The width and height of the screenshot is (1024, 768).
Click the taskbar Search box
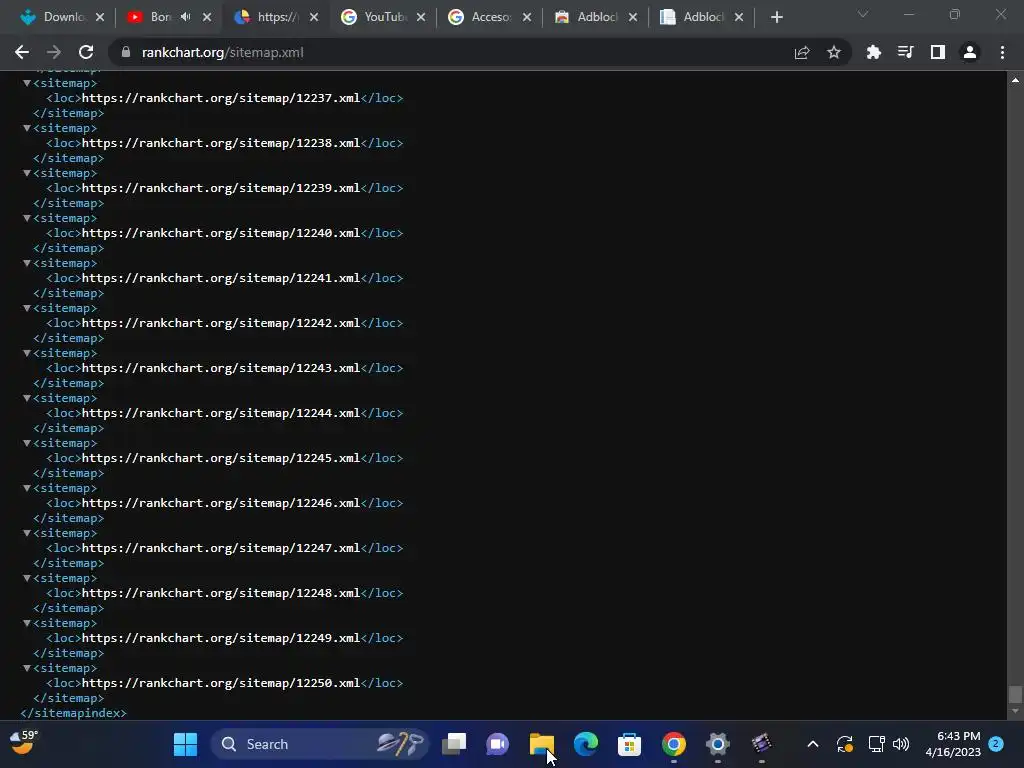319,744
